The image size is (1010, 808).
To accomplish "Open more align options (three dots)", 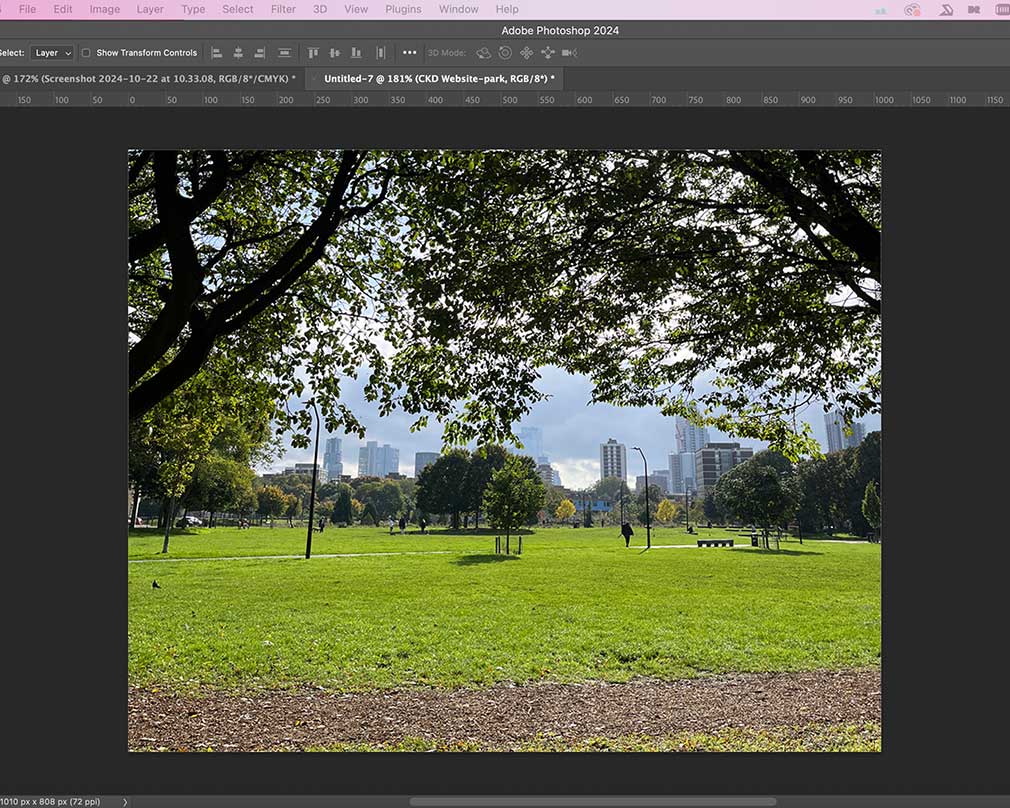I will tap(409, 53).
